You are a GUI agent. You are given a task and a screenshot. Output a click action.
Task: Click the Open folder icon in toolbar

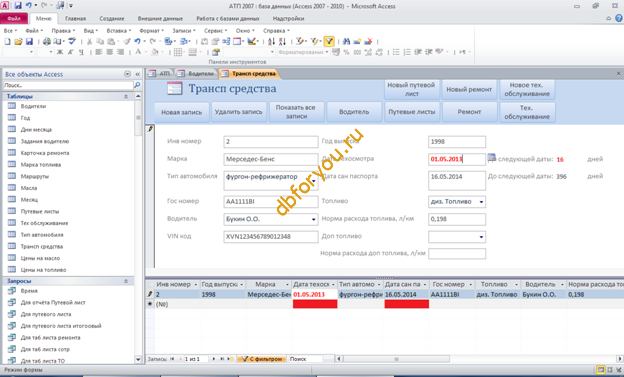pyautogui.click(x=18, y=41)
